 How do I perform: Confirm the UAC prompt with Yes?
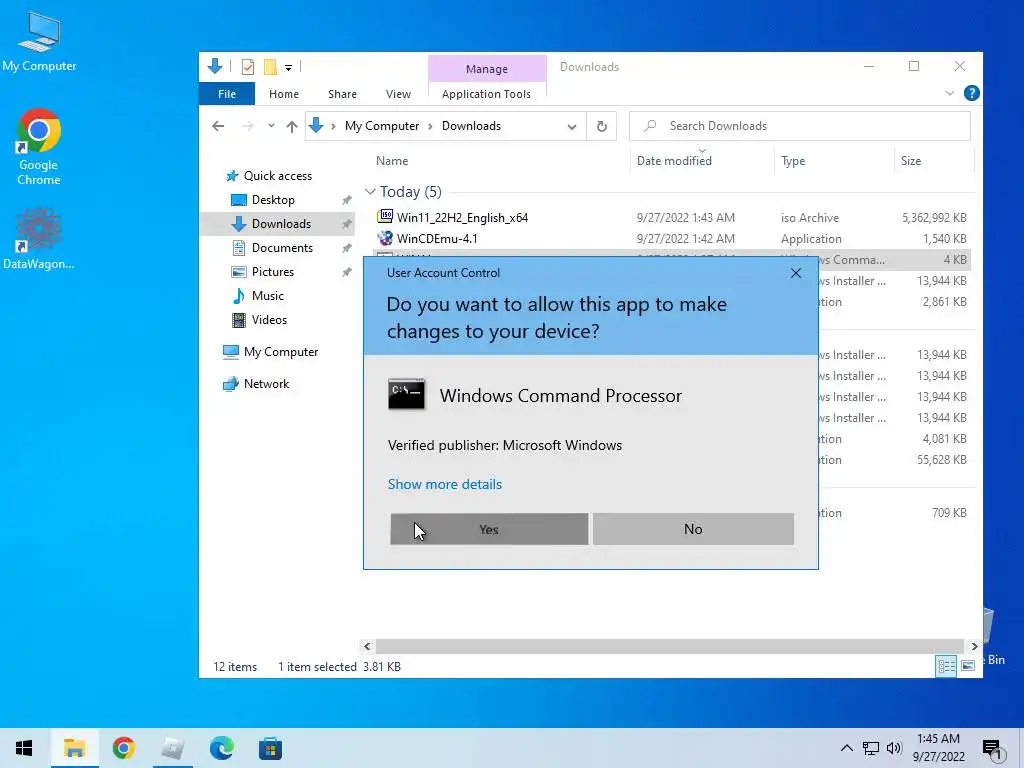coord(489,529)
